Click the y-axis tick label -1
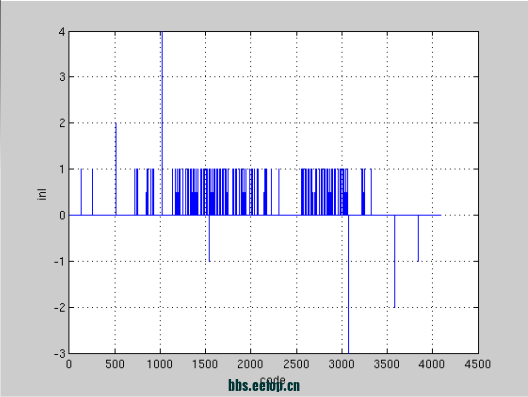This screenshot has width=528, height=397. pyautogui.click(x=60, y=261)
